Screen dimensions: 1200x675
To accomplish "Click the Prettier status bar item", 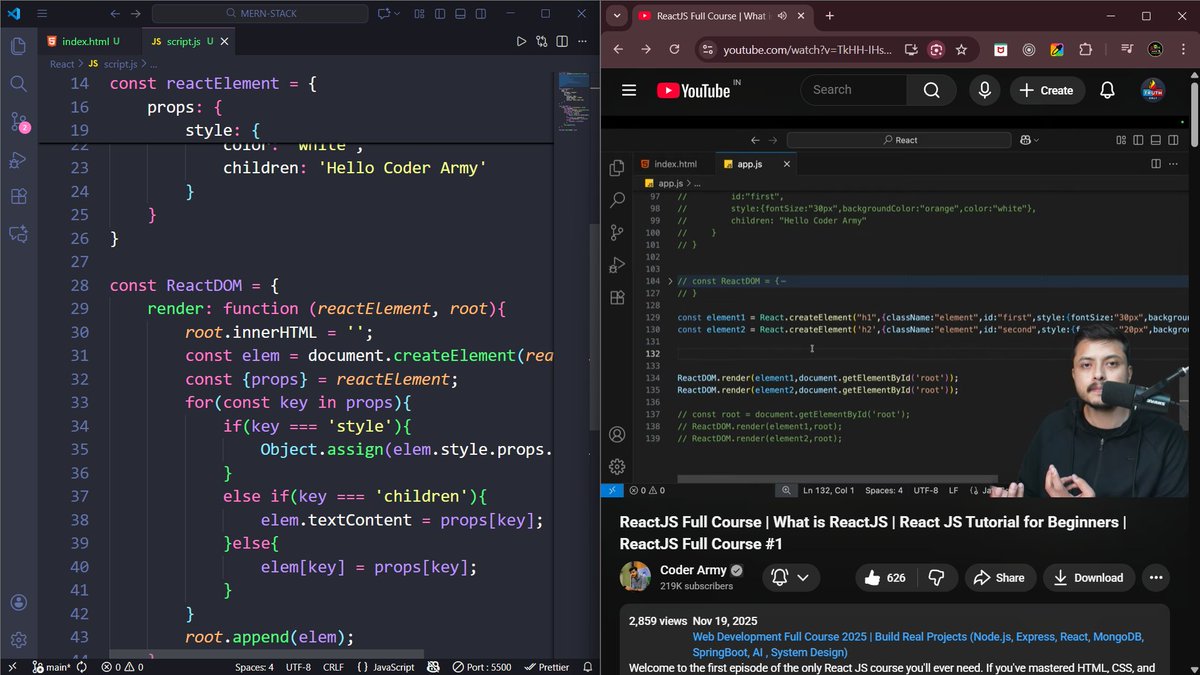I will (546, 667).
